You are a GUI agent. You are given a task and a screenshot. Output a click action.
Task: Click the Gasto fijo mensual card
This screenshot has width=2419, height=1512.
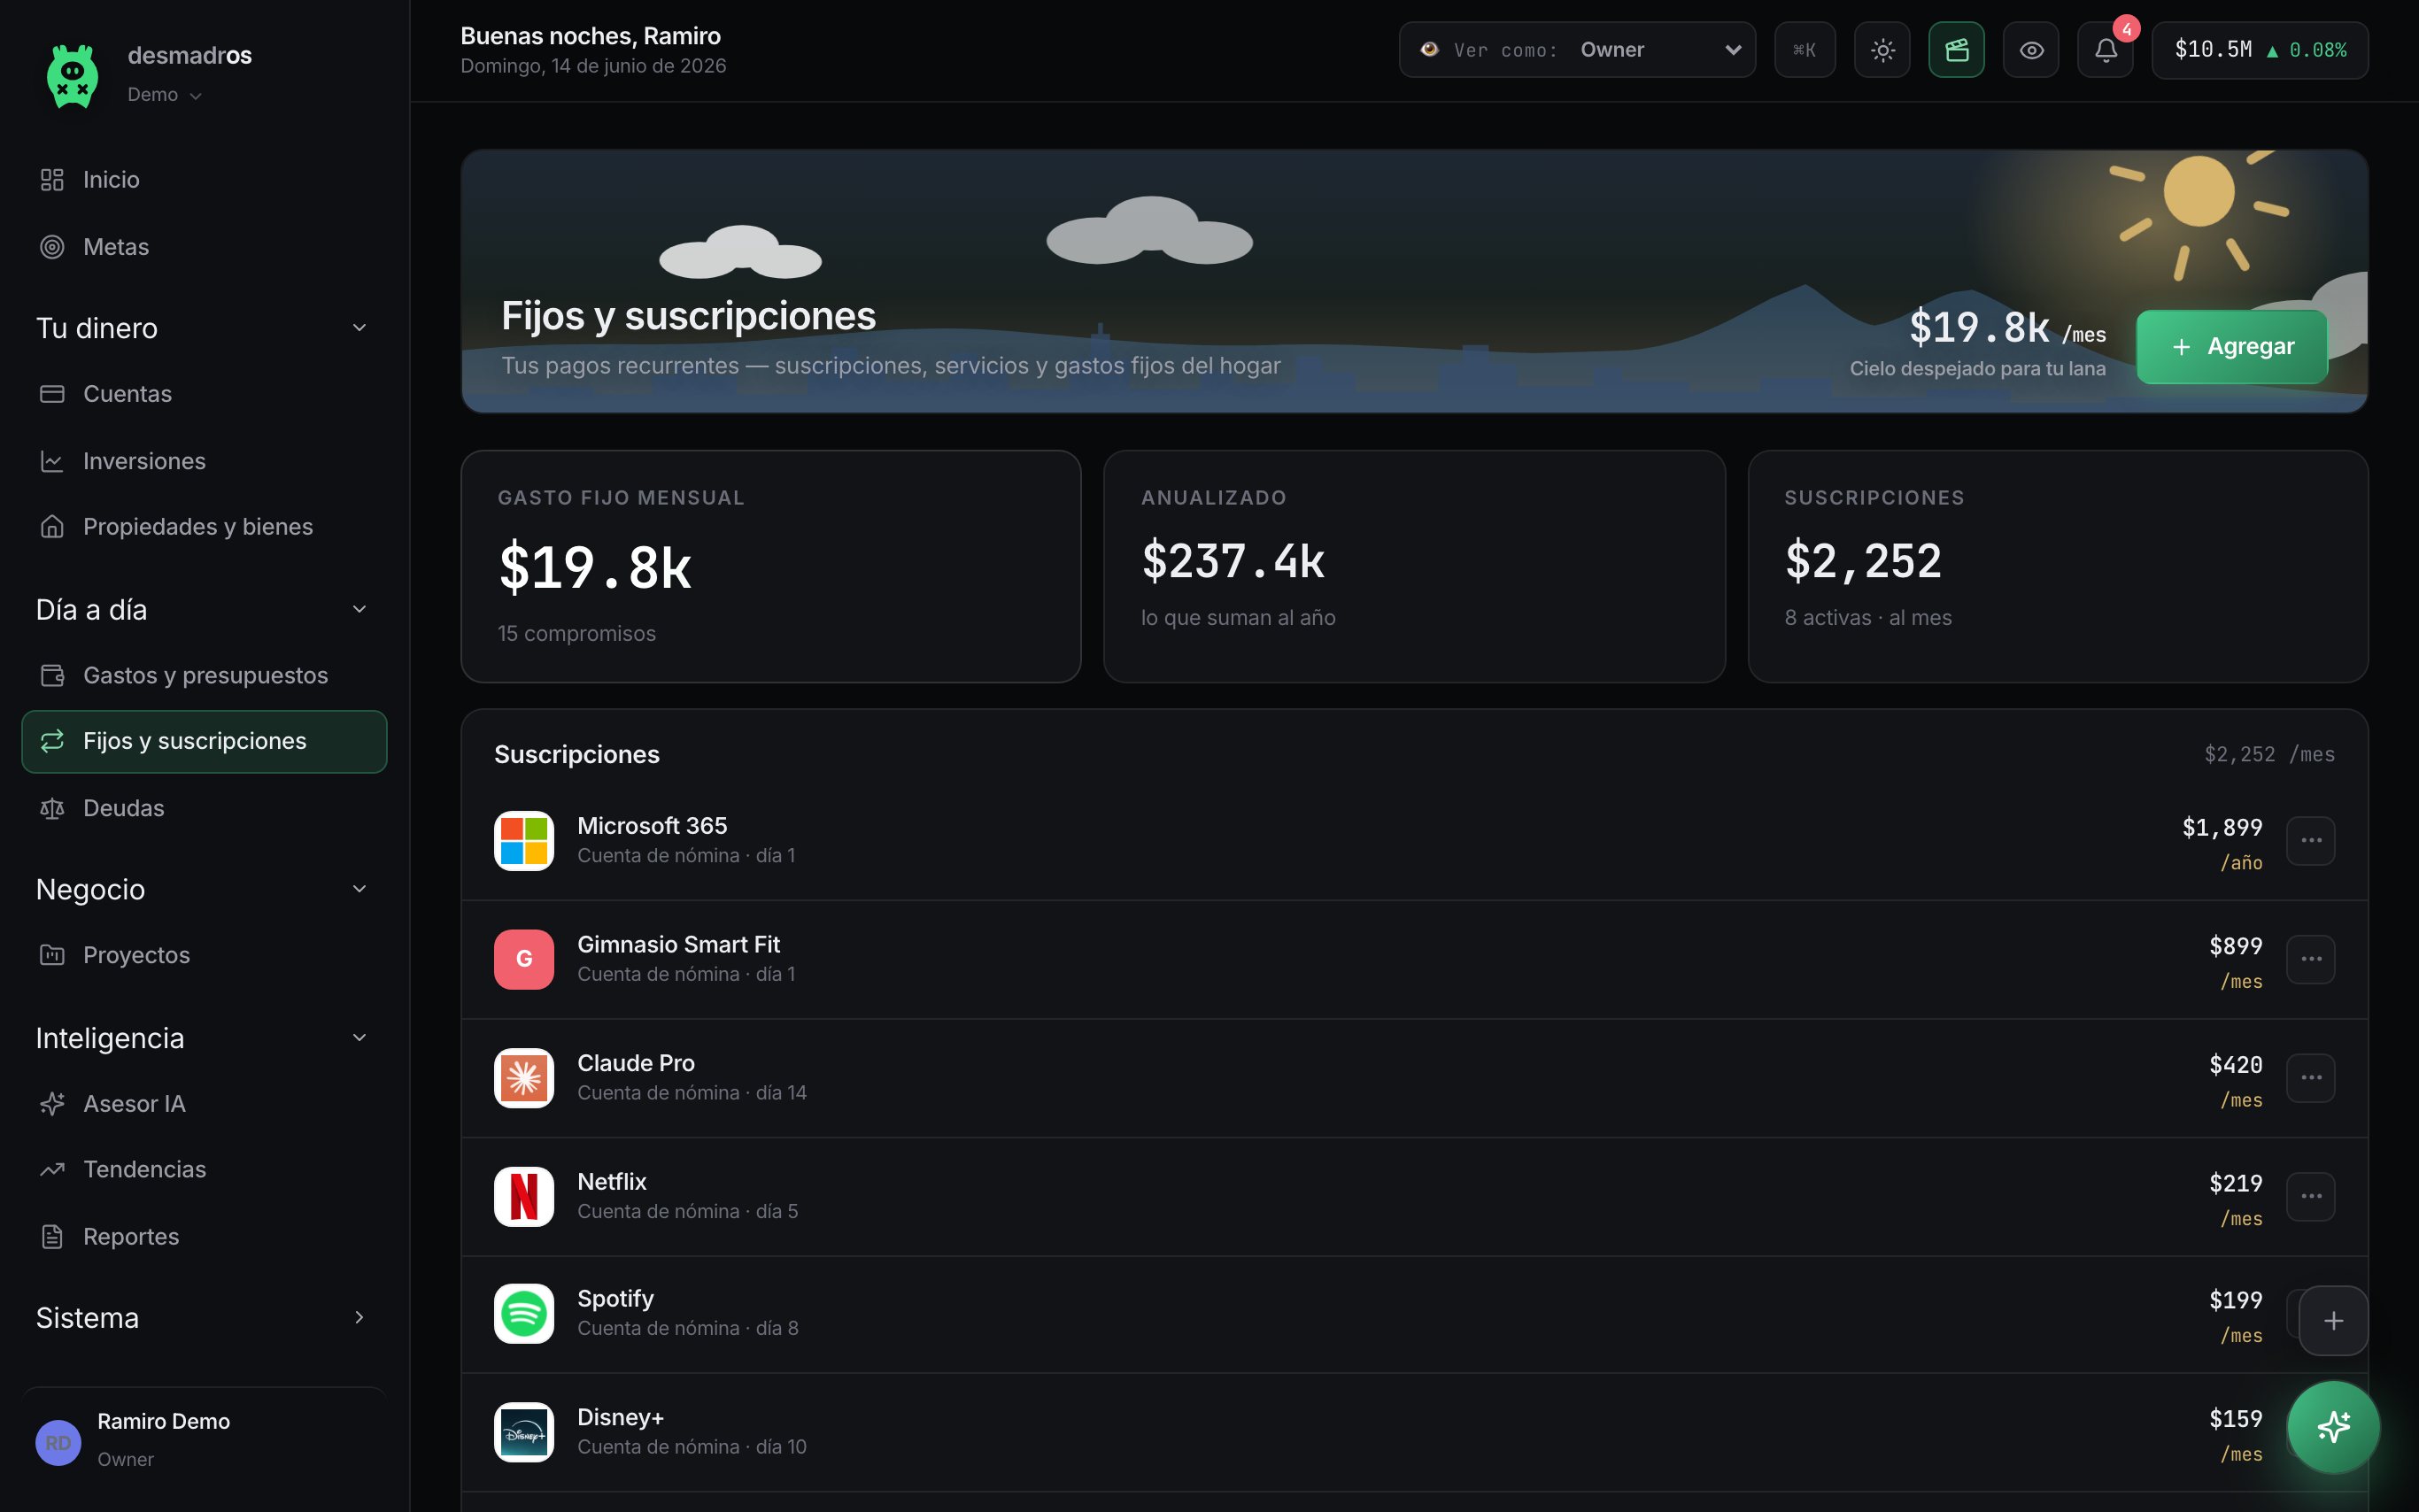point(771,566)
